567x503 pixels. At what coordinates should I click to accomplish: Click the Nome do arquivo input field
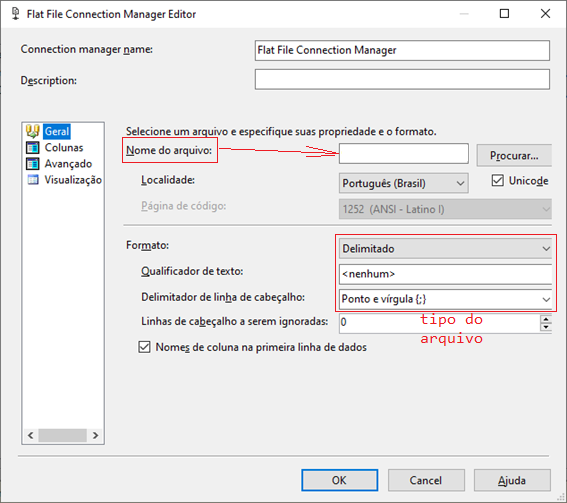tap(404, 154)
